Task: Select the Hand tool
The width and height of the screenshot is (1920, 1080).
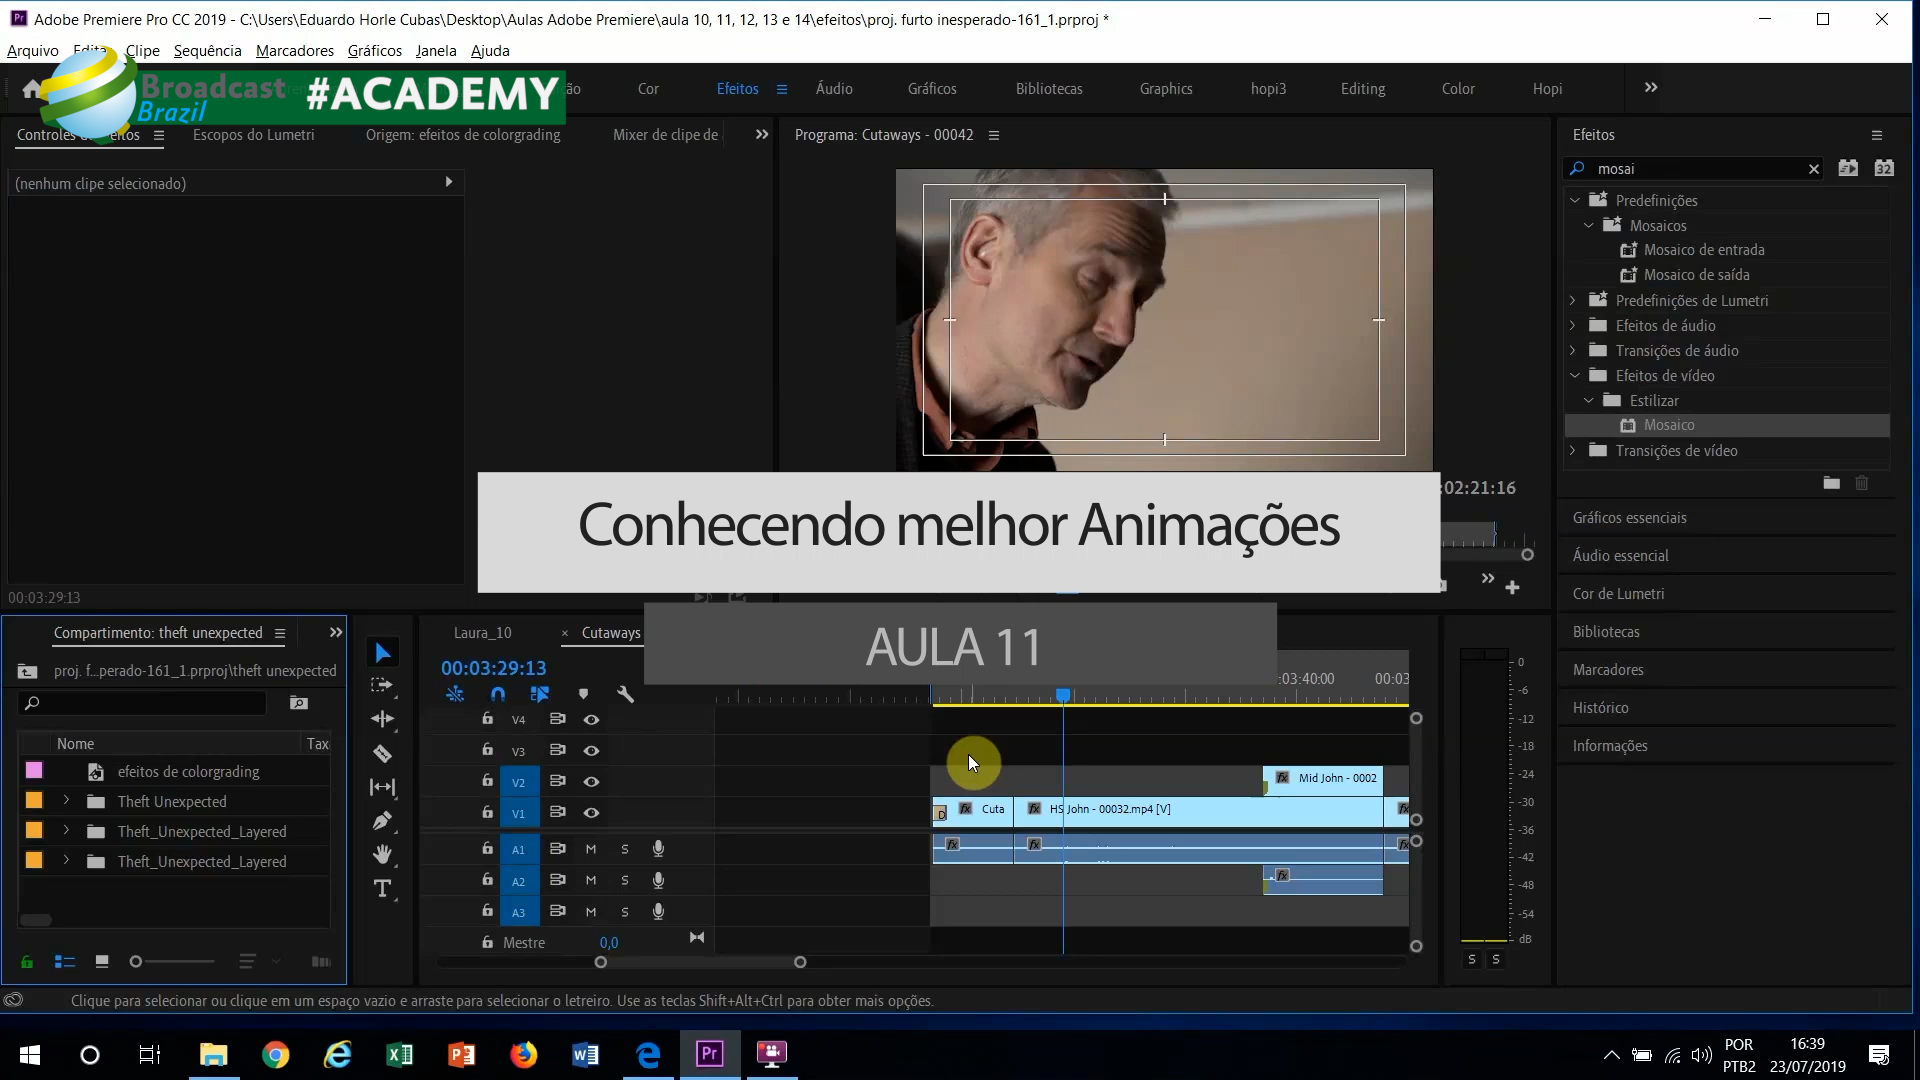Action: point(382,854)
